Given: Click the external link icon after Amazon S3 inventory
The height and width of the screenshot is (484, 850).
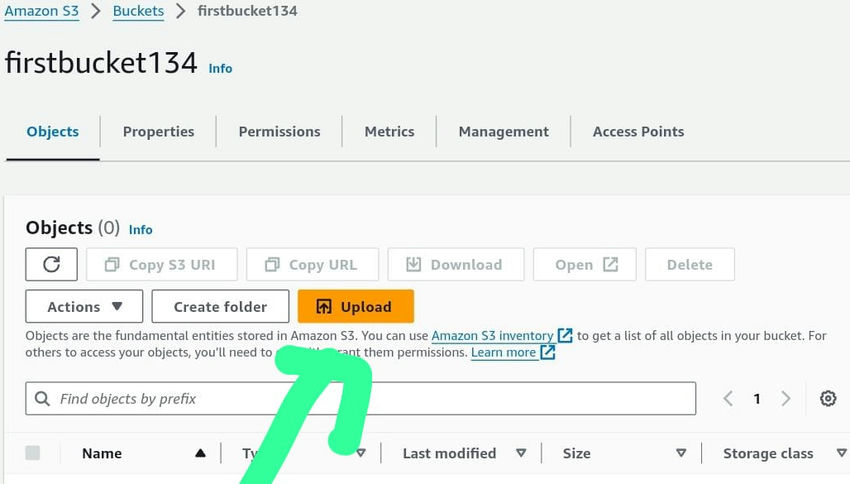Looking at the screenshot, I should tap(565, 335).
